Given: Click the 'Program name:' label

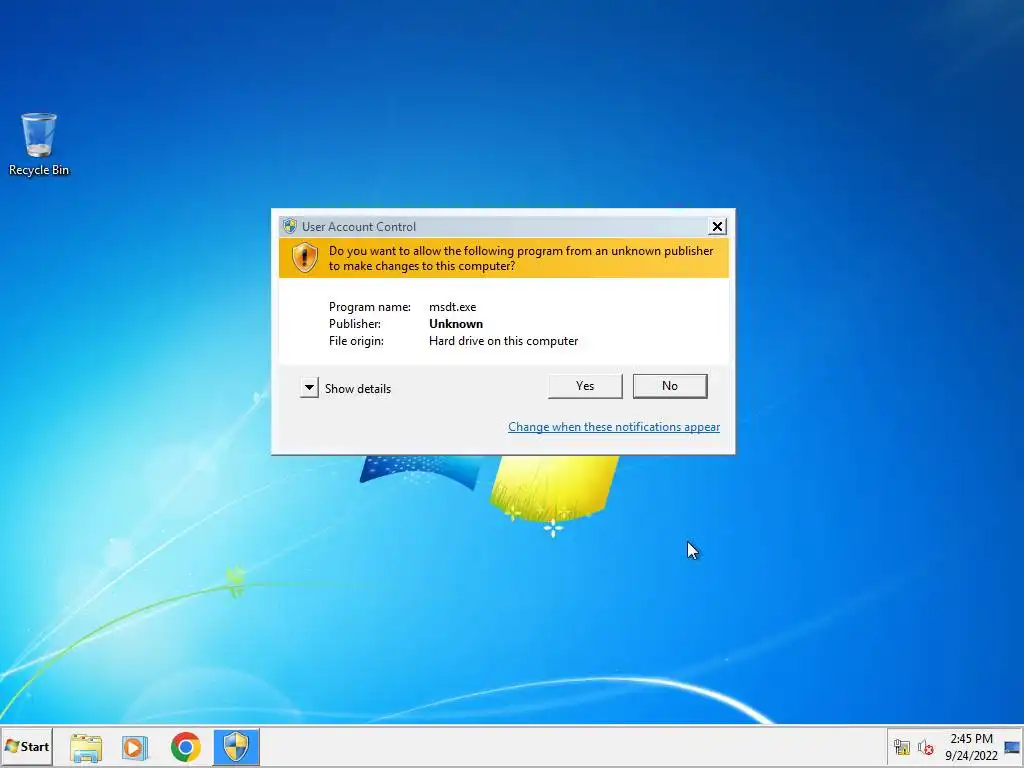Looking at the screenshot, I should (x=370, y=307).
